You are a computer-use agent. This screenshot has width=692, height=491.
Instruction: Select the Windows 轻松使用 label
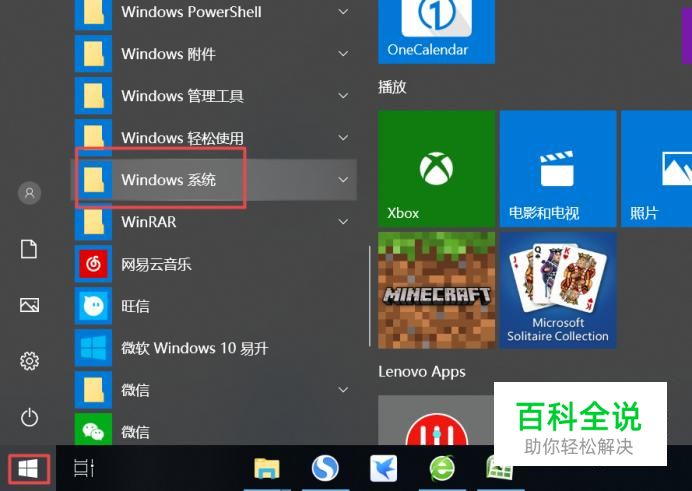(x=182, y=138)
